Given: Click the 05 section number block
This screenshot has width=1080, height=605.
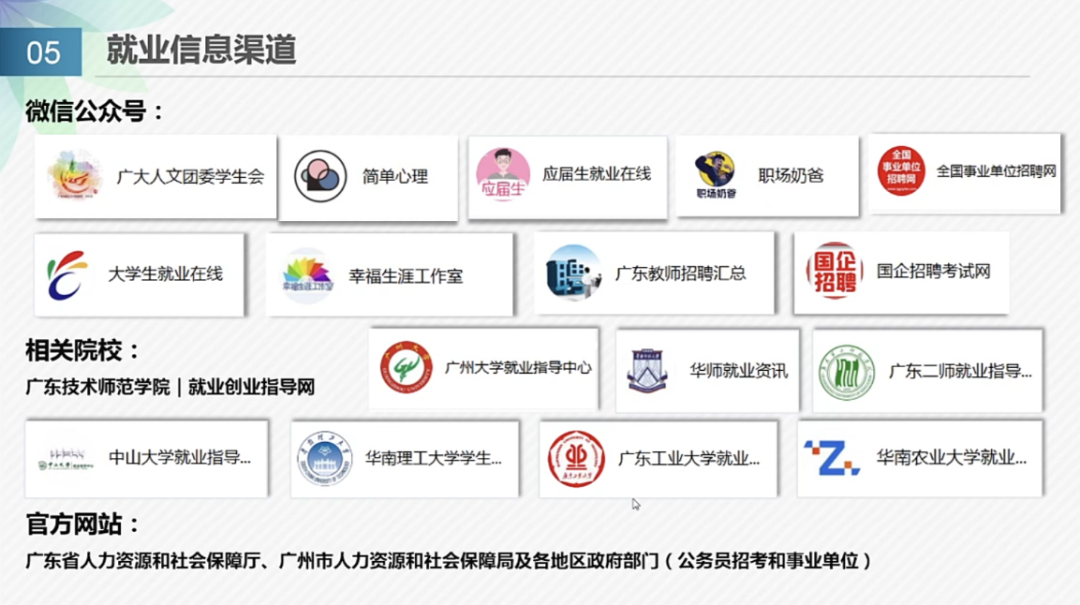Looking at the screenshot, I should [x=43, y=52].
